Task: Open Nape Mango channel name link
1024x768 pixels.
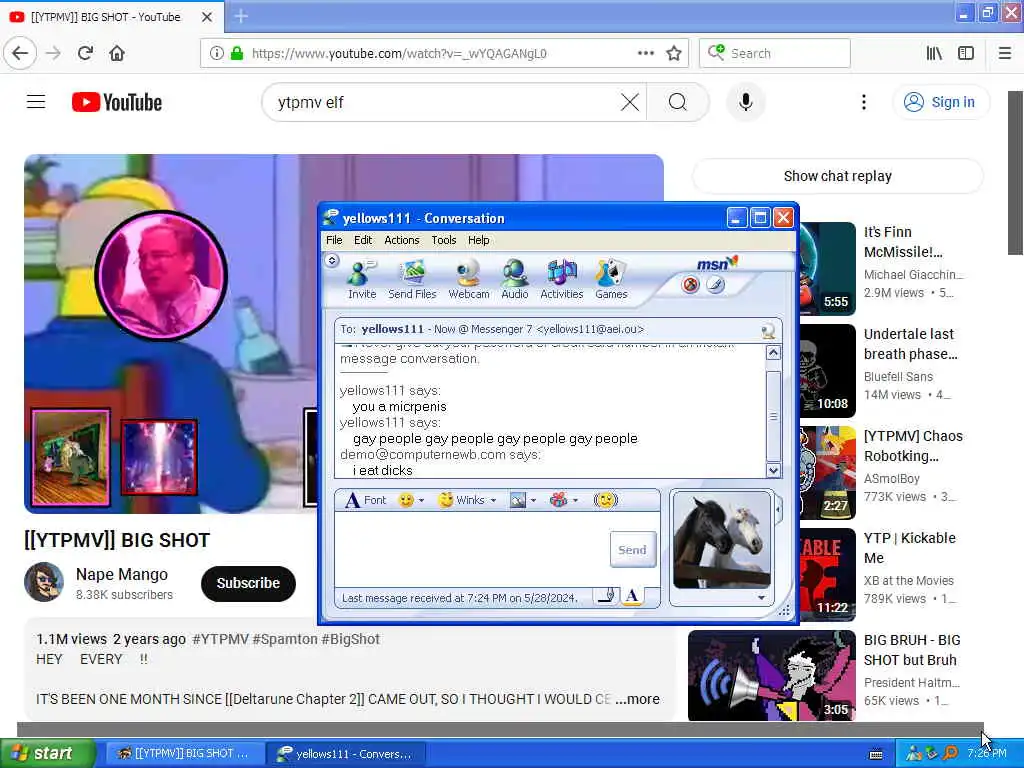Action: [x=121, y=574]
